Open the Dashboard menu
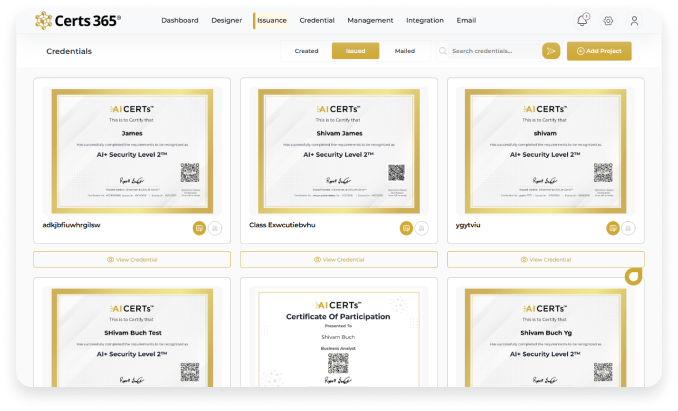 (179, 20)
